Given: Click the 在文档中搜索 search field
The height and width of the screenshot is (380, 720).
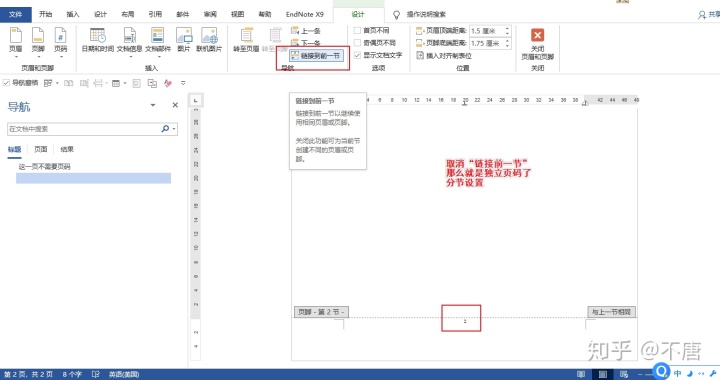Looking at the screenshot, I should coord(84,129).
